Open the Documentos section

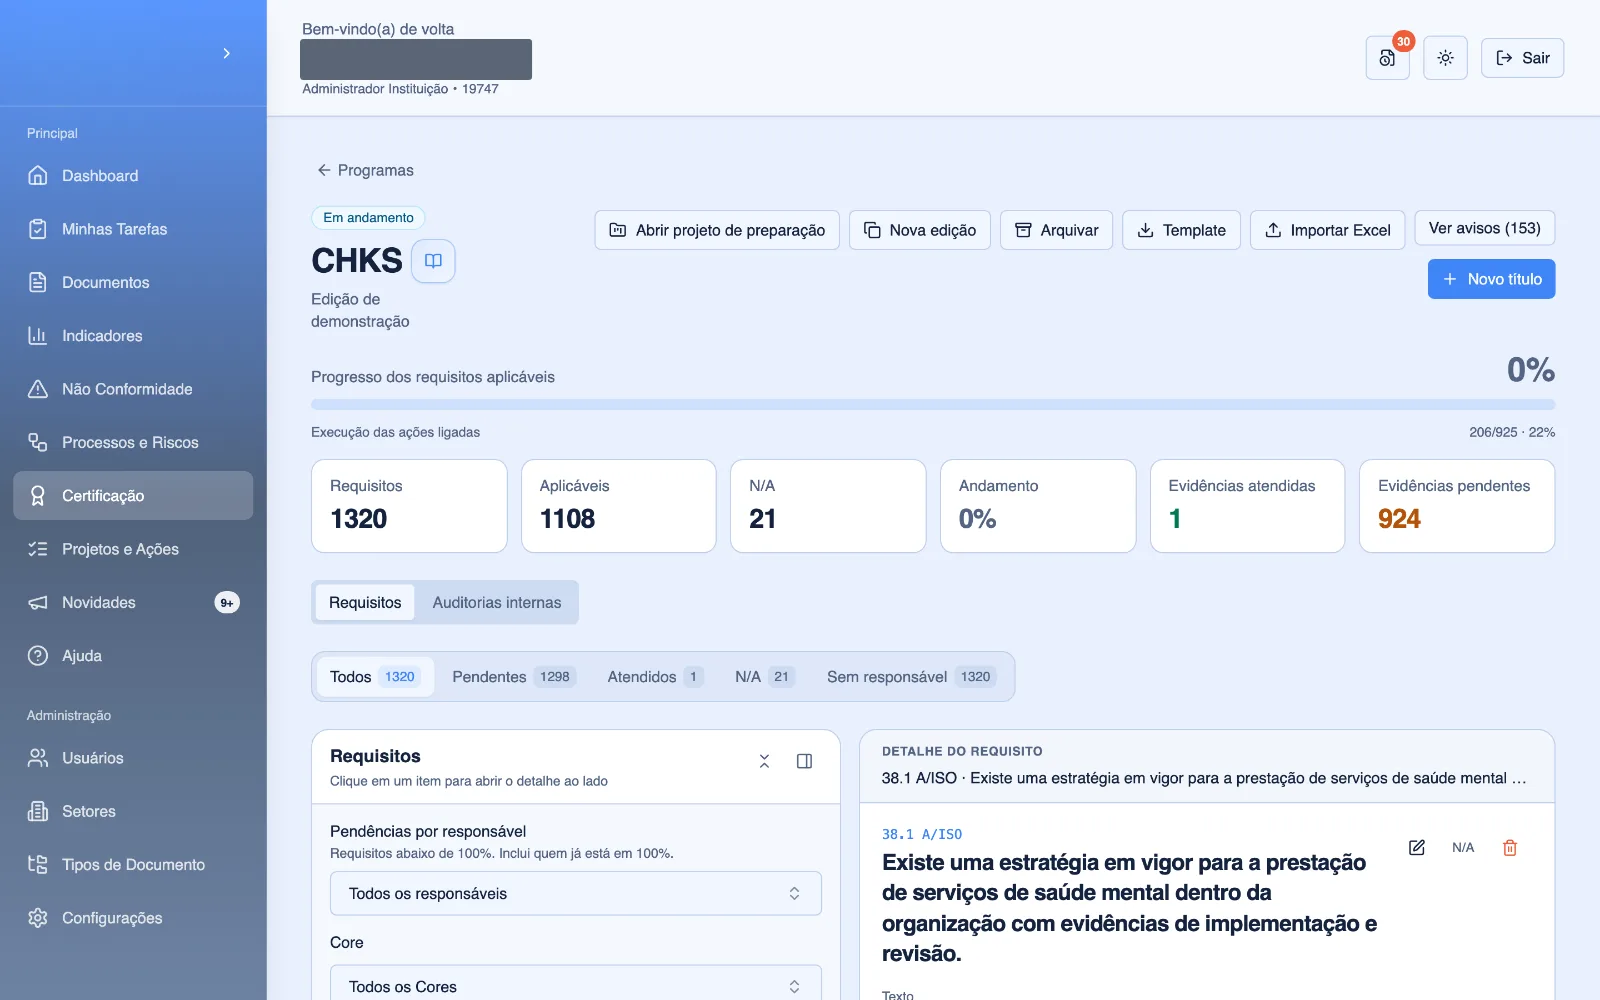[133, 282]
